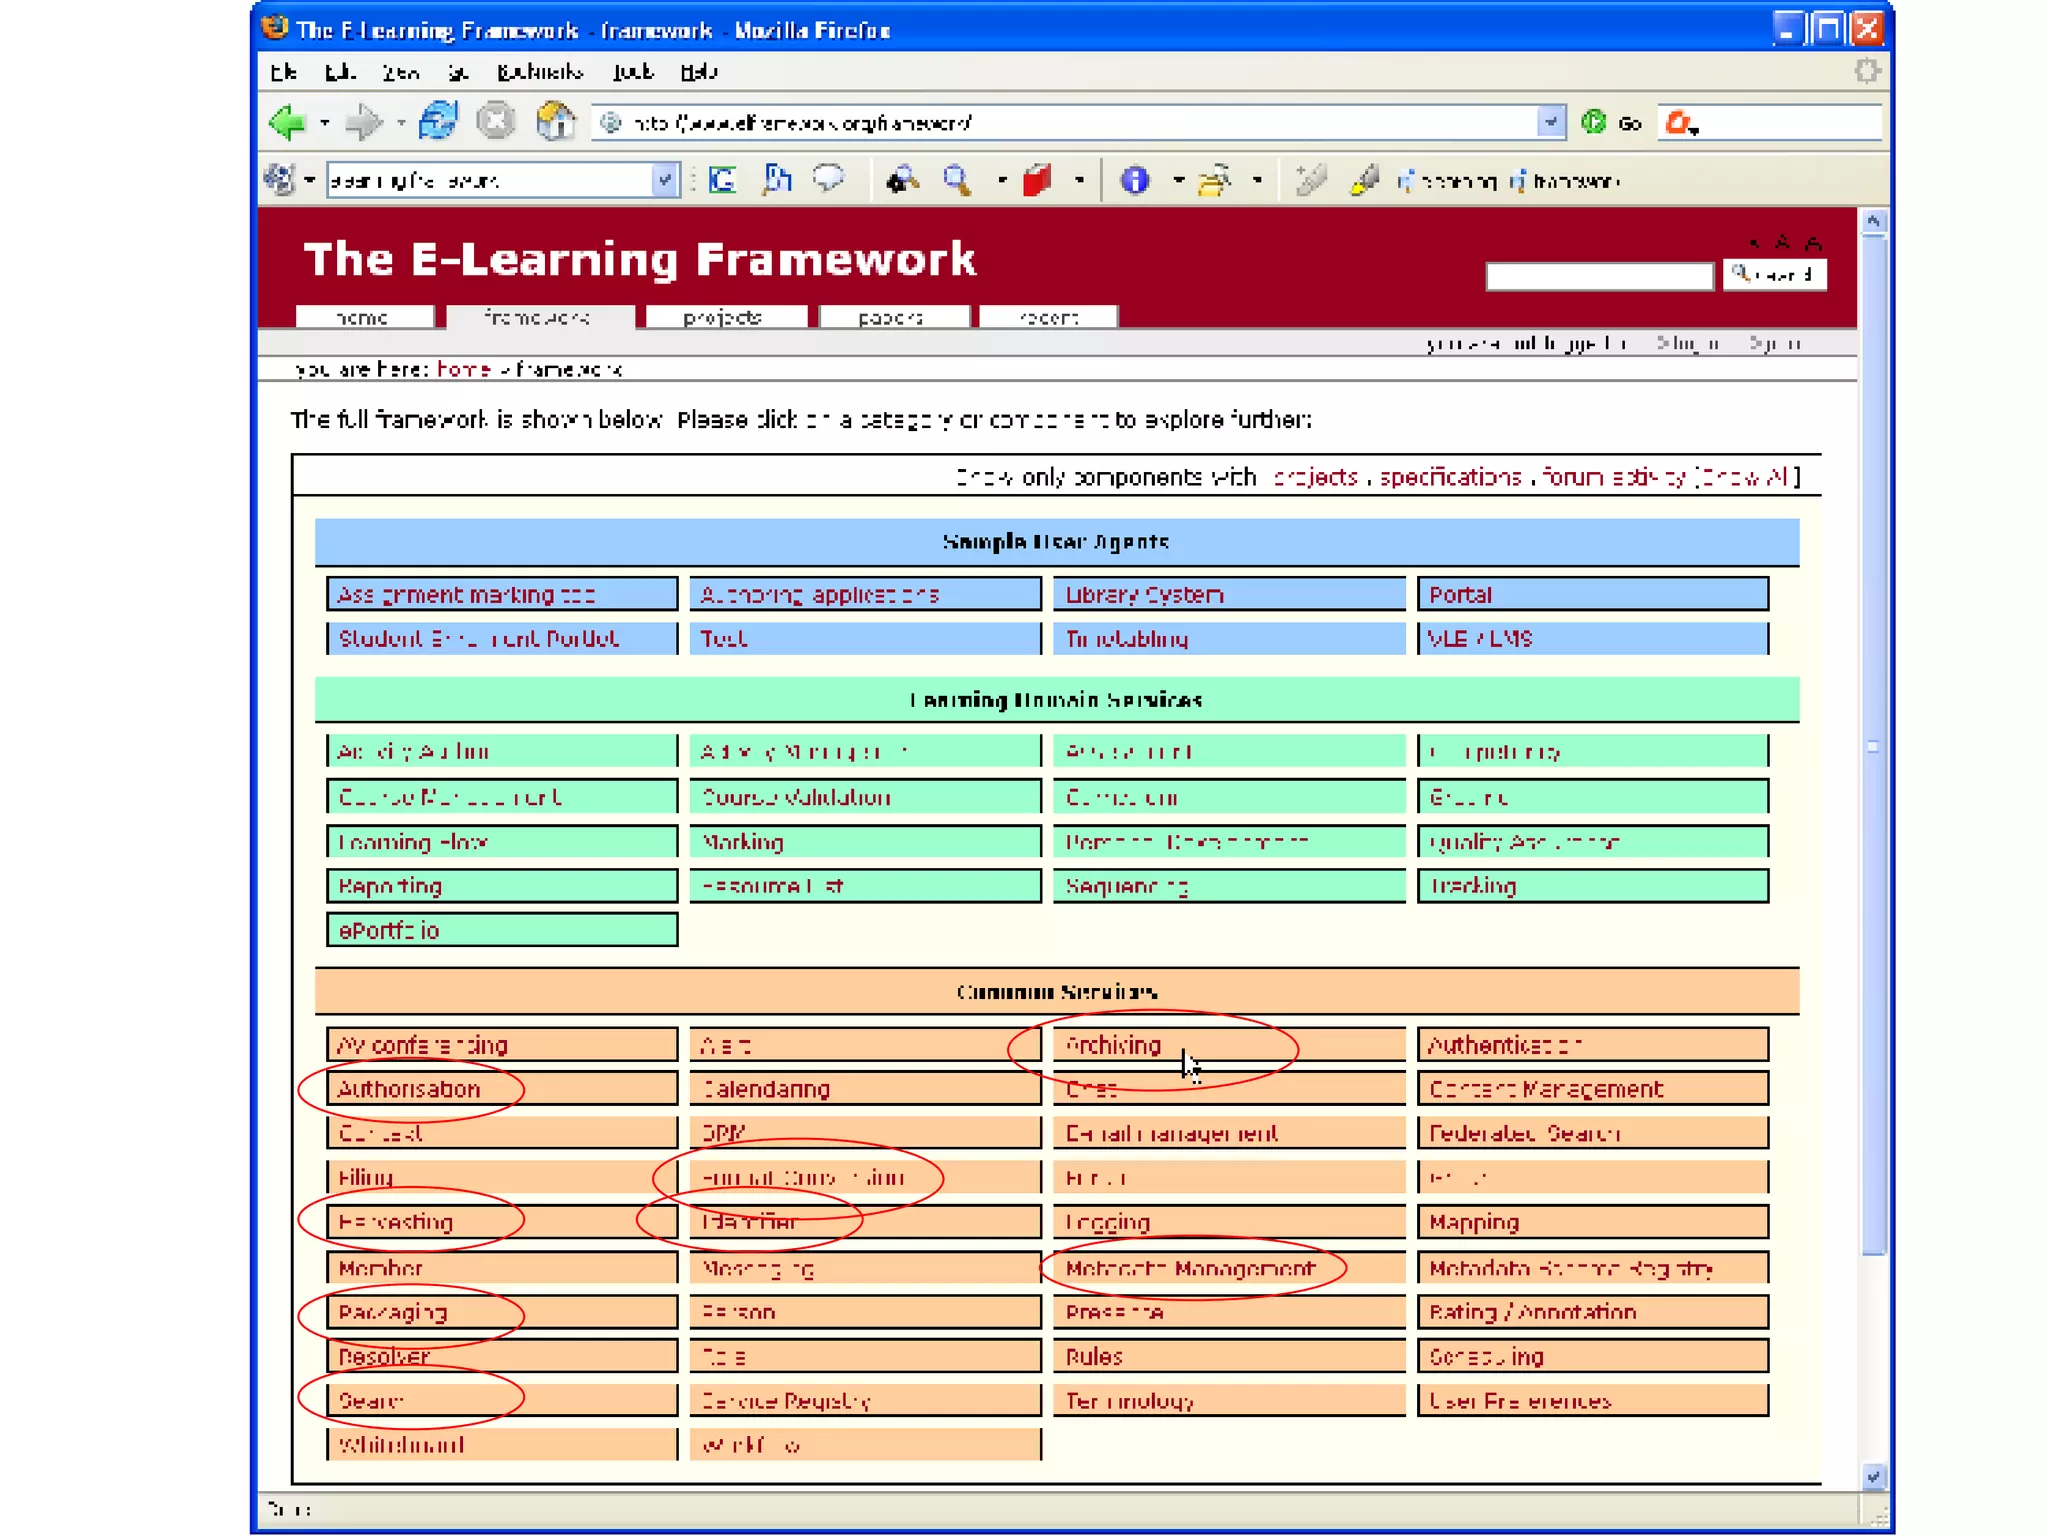Screen dimensions: 2048x1536
Task: Filter components by specifications link
Action: (1450, 477)
